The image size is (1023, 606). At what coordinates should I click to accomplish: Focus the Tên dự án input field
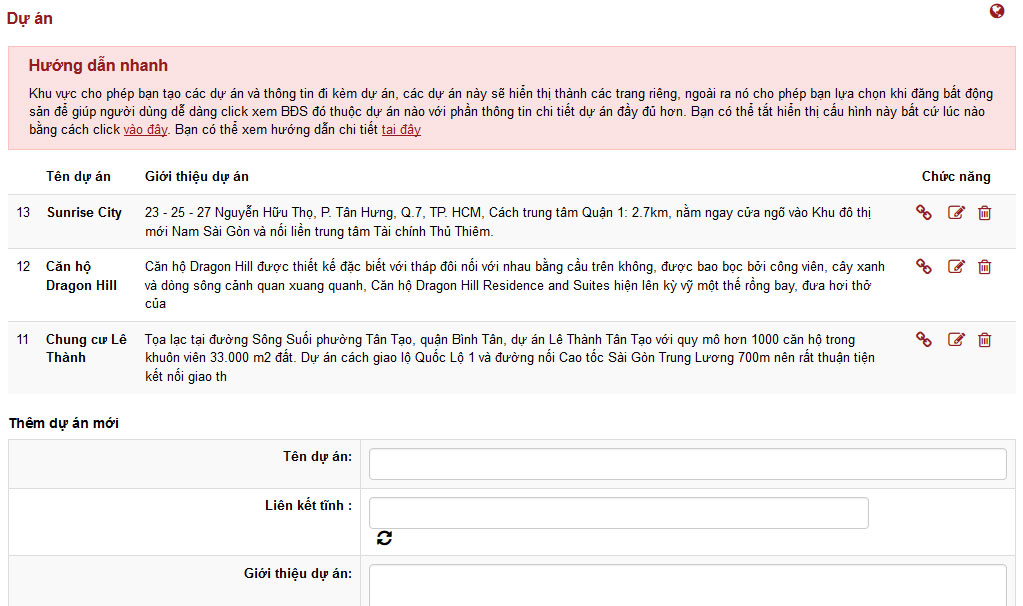click(x=687, y=464)
